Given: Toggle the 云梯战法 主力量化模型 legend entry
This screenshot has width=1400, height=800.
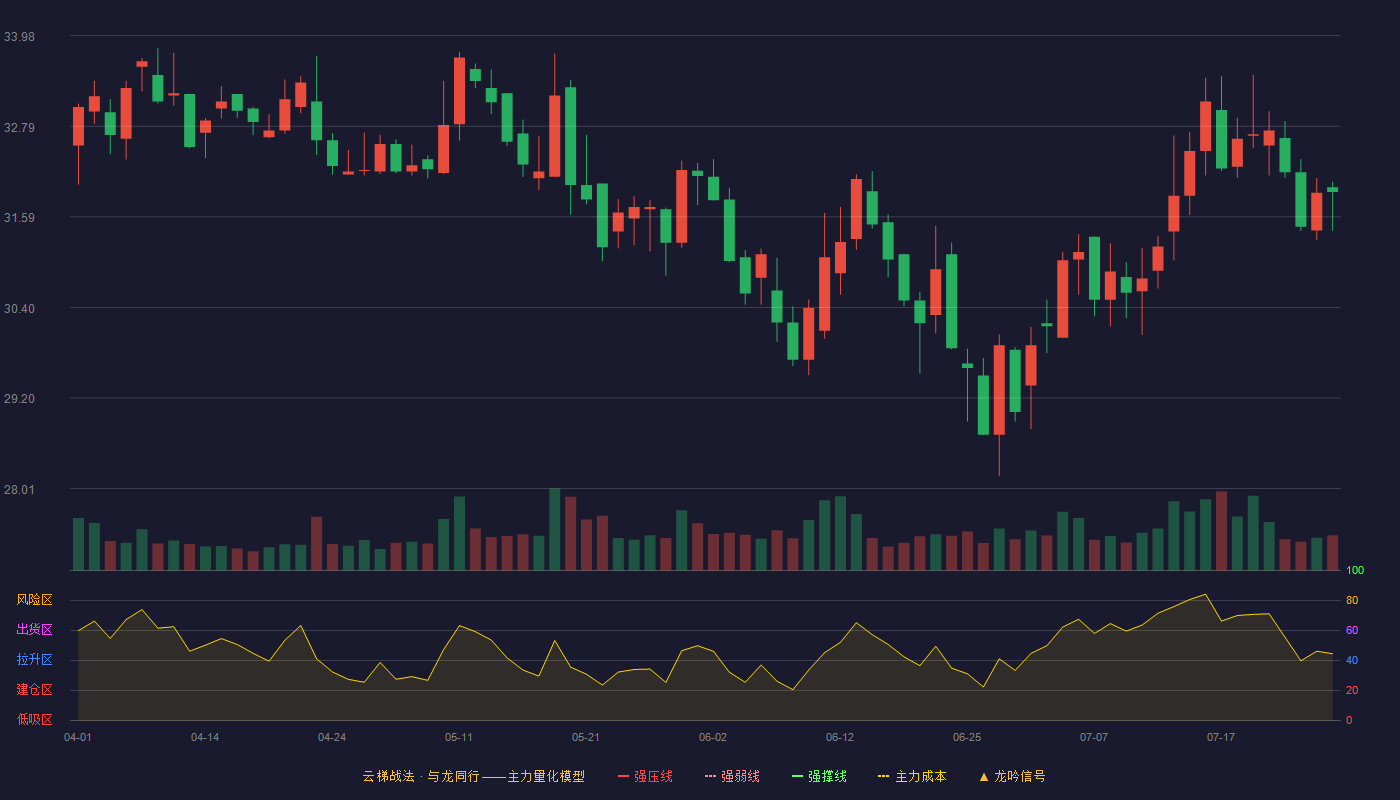Looking at the screenshot, I should [474, 776].
